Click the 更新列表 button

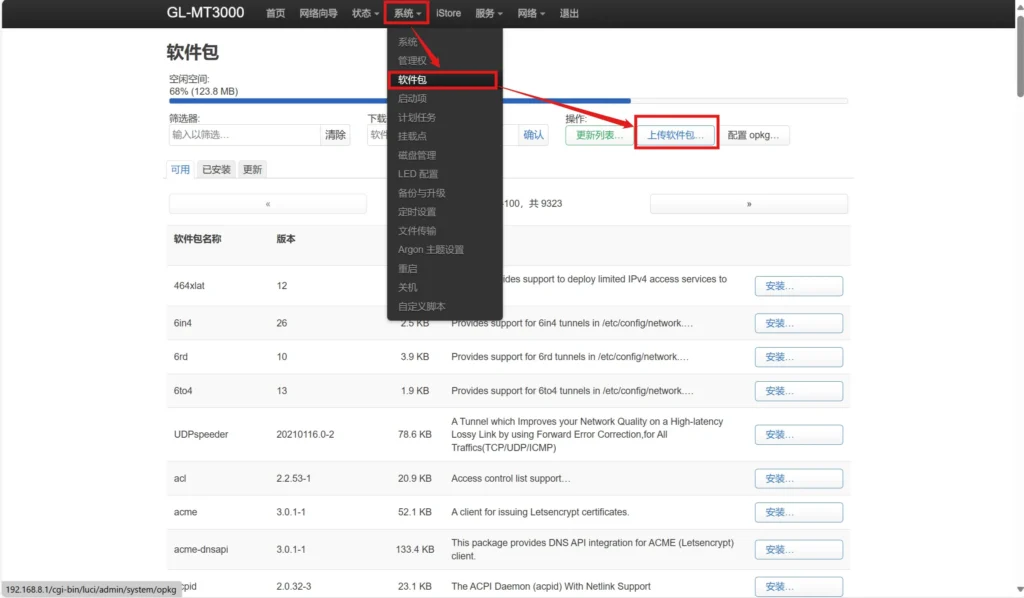tap(599, 135)
